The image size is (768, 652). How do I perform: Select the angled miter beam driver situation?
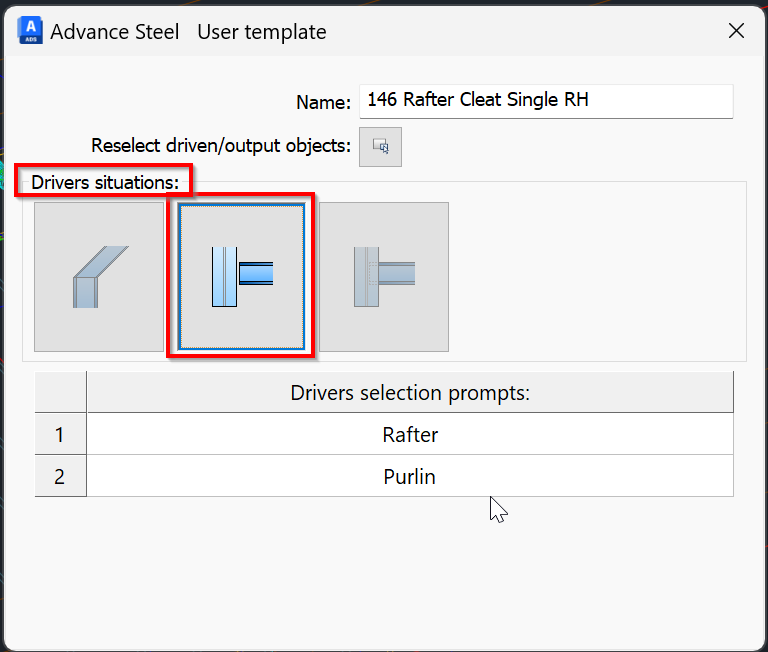point(98,276)
